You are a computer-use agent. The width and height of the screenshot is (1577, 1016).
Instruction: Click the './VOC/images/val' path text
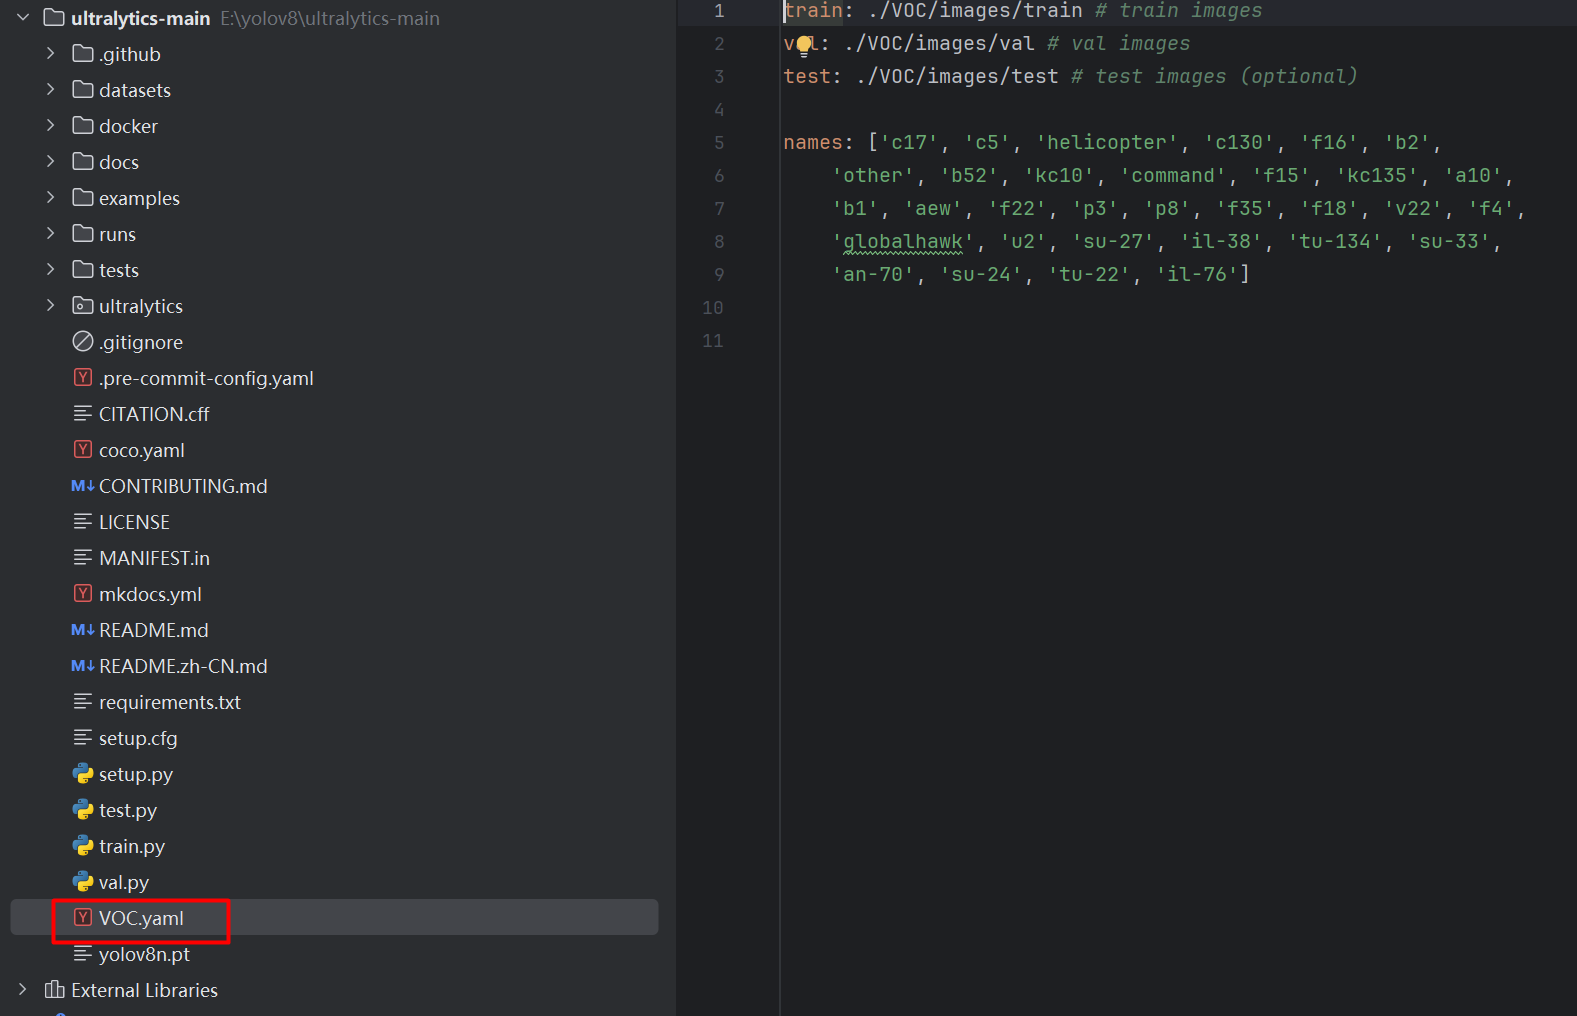coord(938,44)
